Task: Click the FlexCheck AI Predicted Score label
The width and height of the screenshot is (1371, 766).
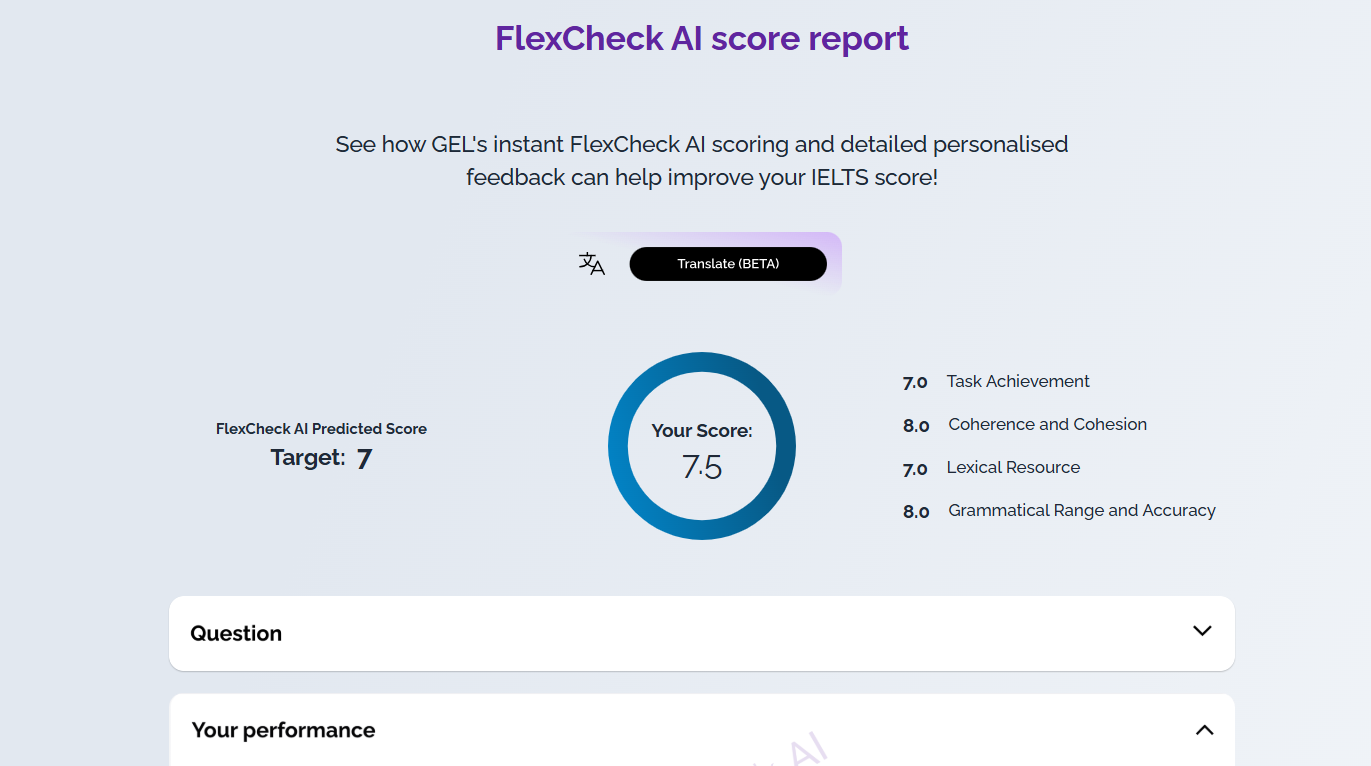Action: click(x=321, y=429)
